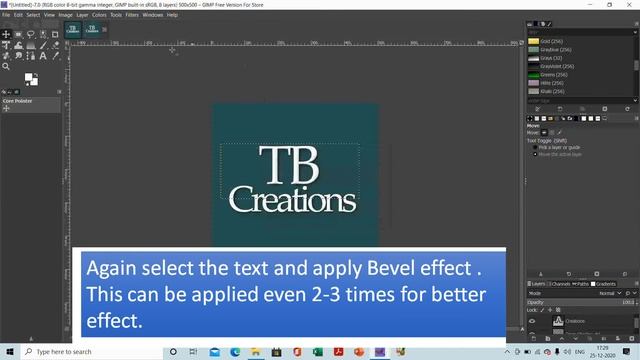Open layer mode group switch dropdown
The height and width of the screenshot is (360, 640).
point(631,293)
